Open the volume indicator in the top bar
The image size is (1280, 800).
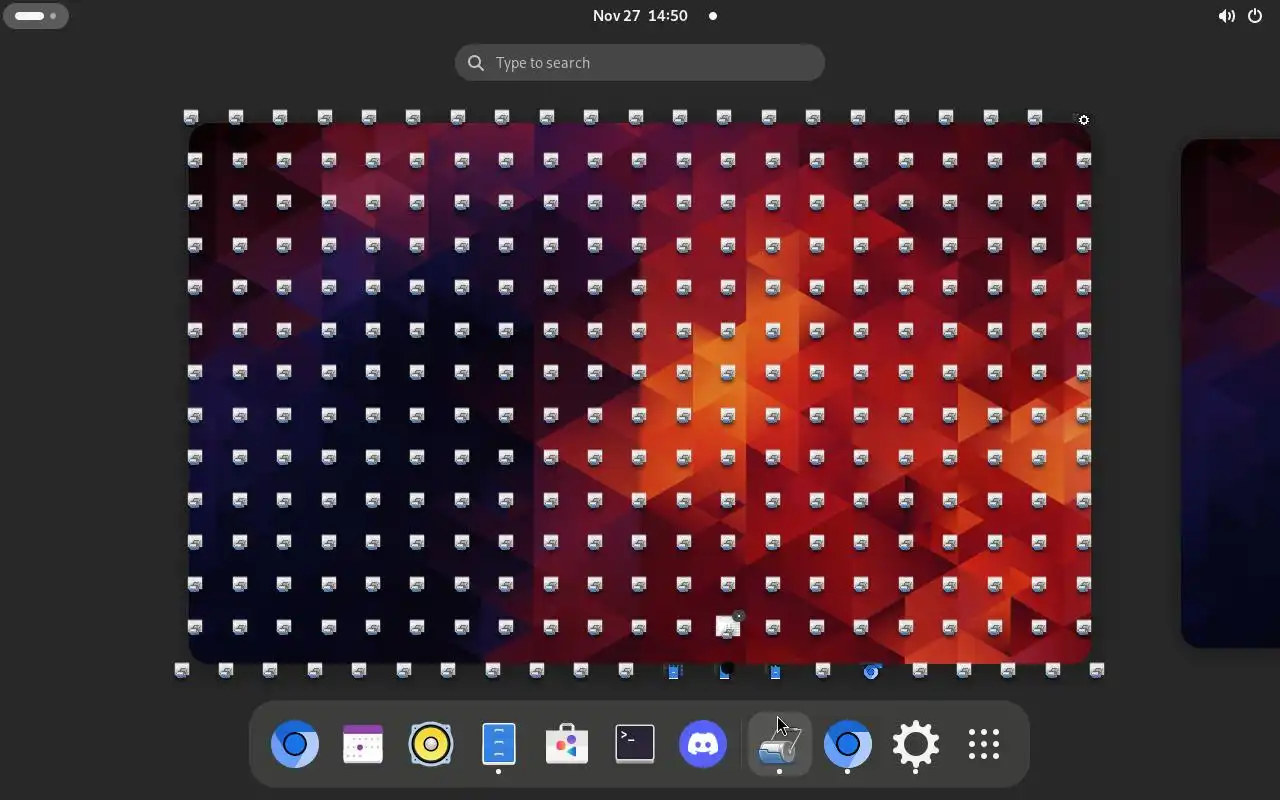1226,16
